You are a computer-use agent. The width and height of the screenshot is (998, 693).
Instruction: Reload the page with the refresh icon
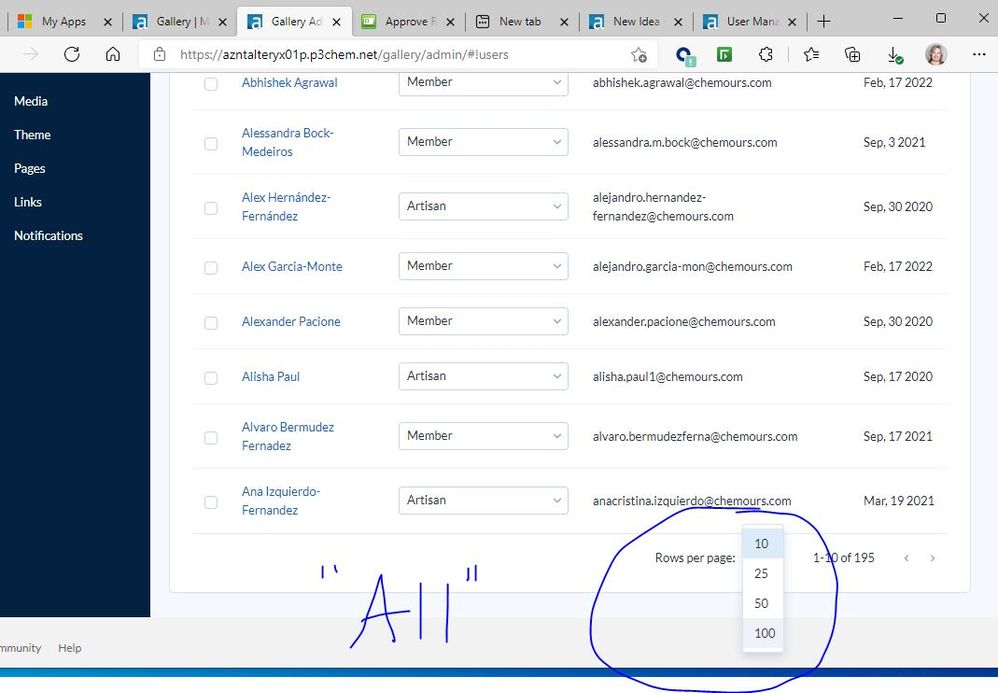pos(72,54)
